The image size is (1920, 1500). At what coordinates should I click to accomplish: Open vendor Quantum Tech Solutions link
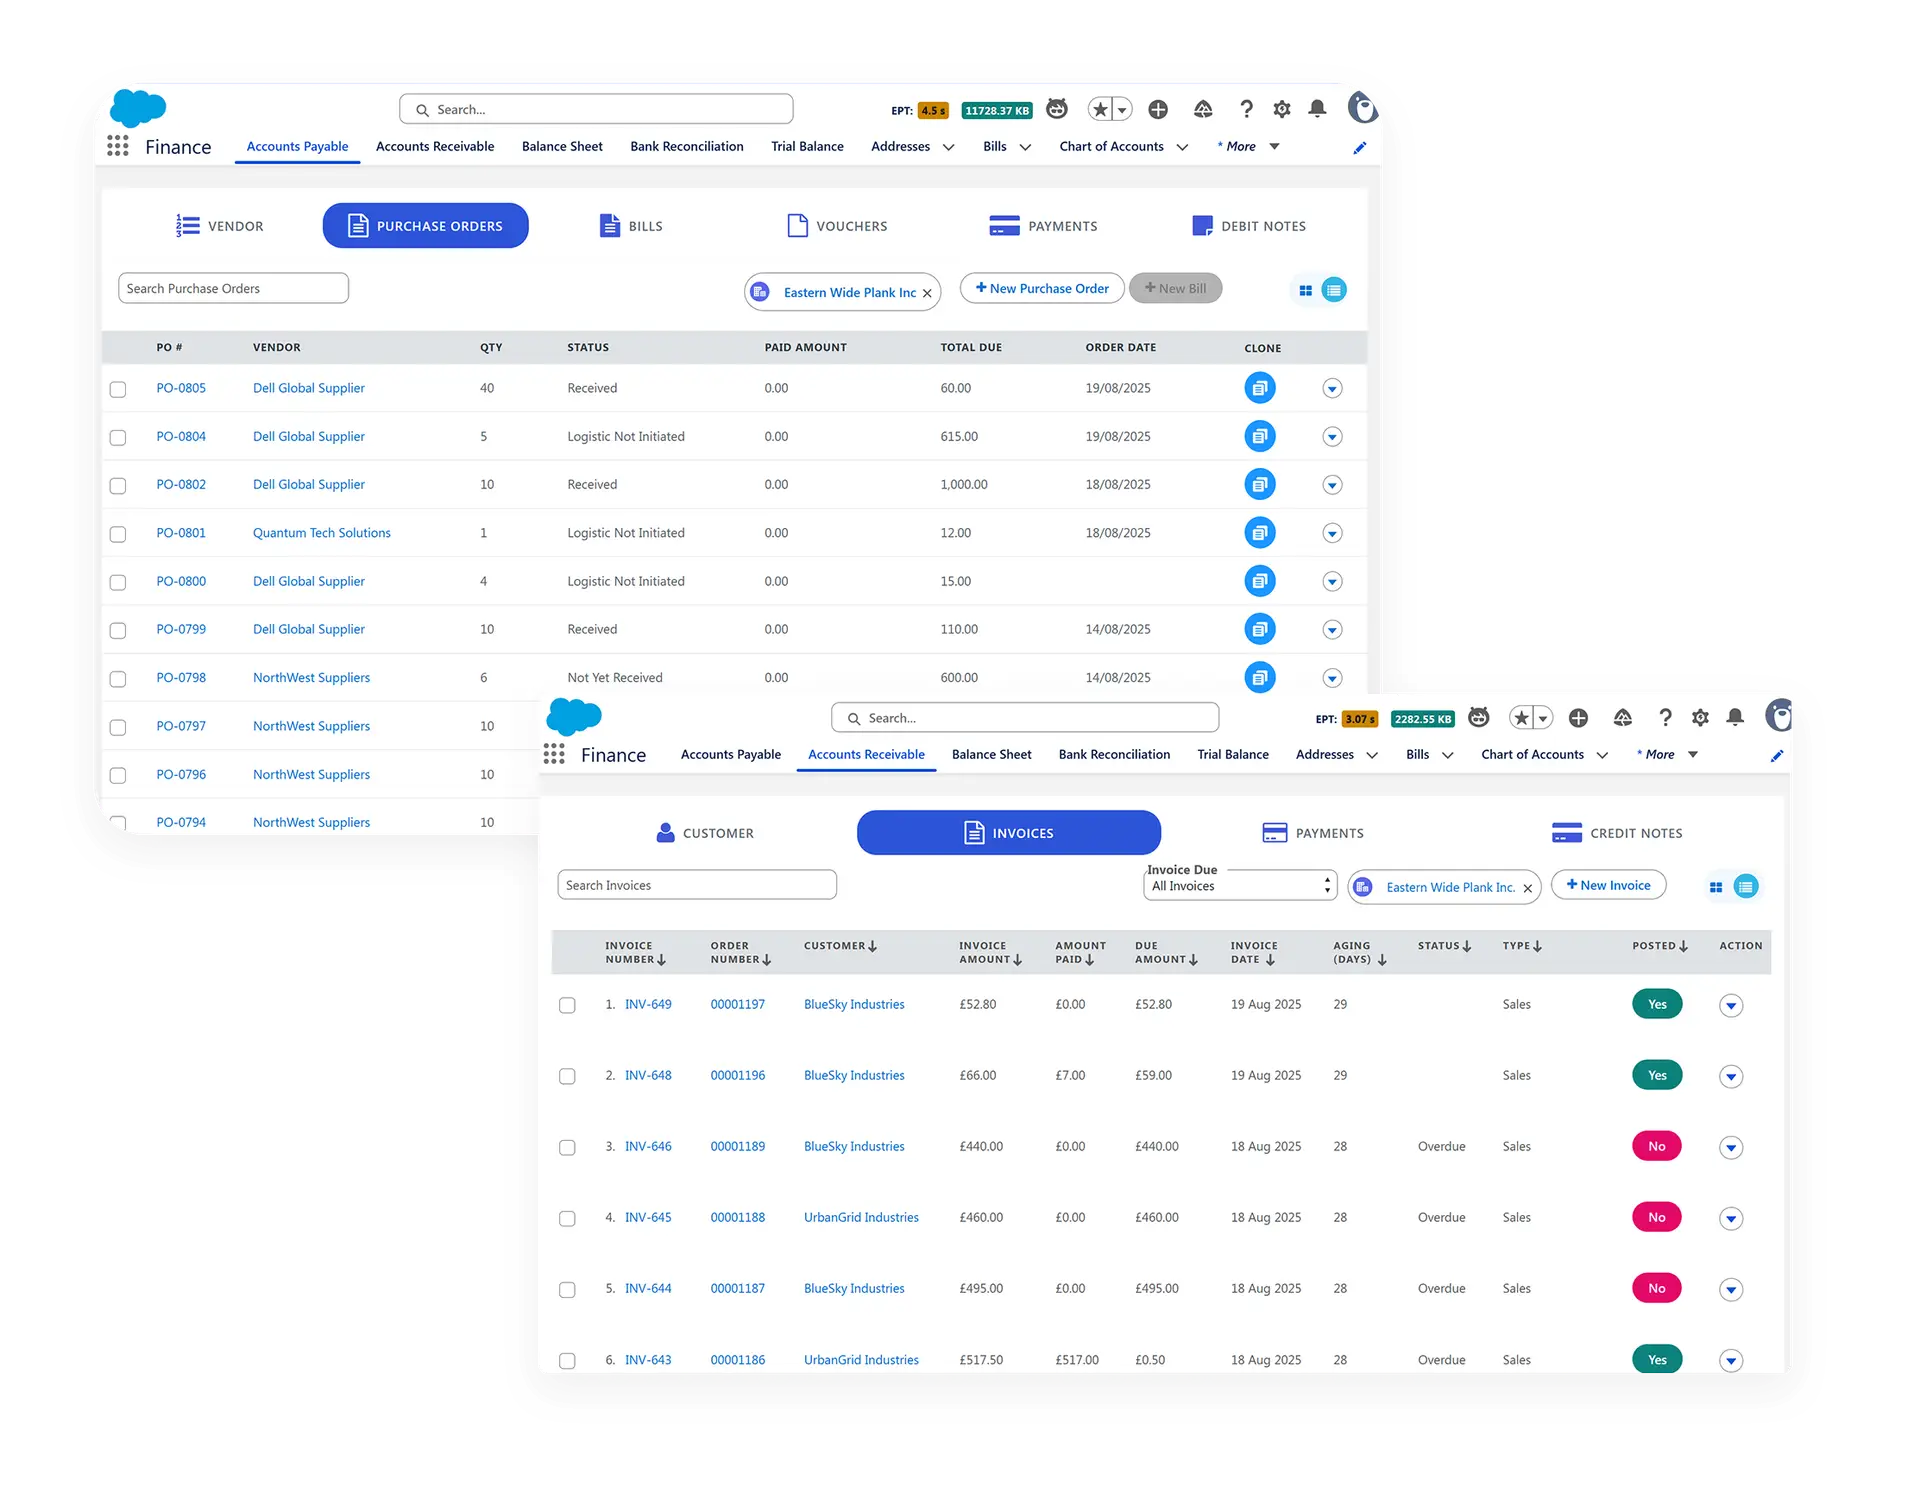coord(322,533)
